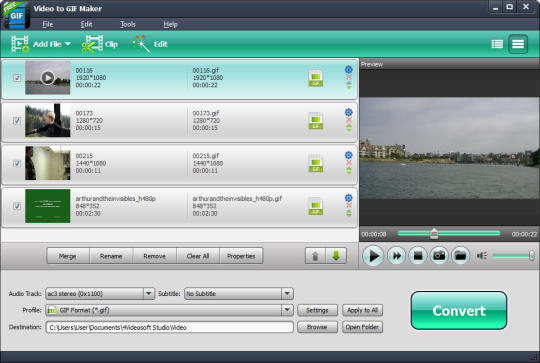Uncheck the 00116 file checkbox

click(17, 78)
